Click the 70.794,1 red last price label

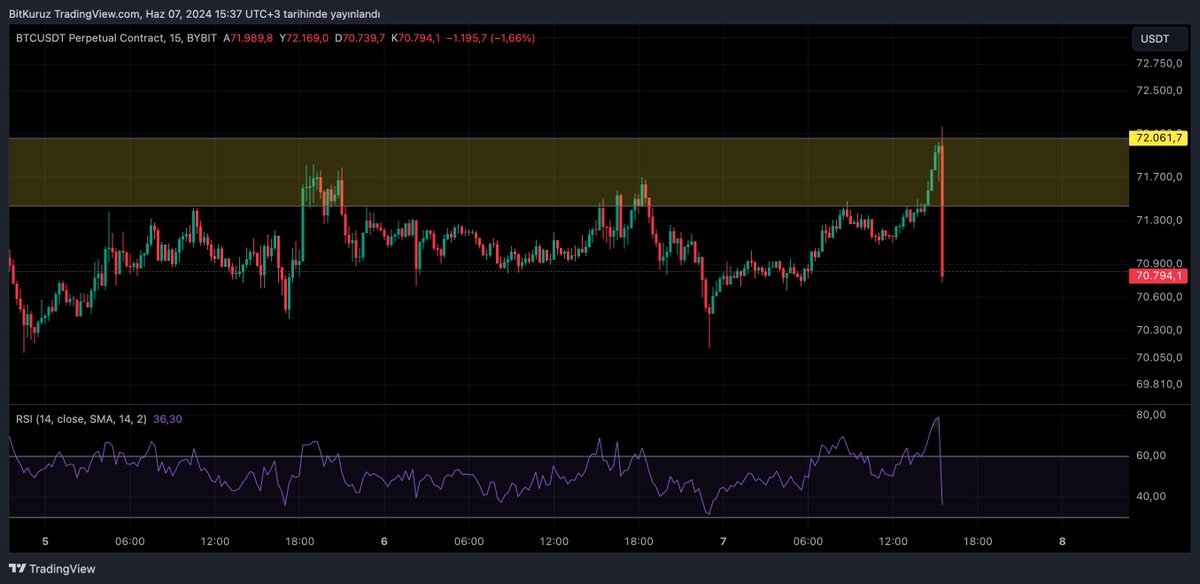click(1157, 276)
